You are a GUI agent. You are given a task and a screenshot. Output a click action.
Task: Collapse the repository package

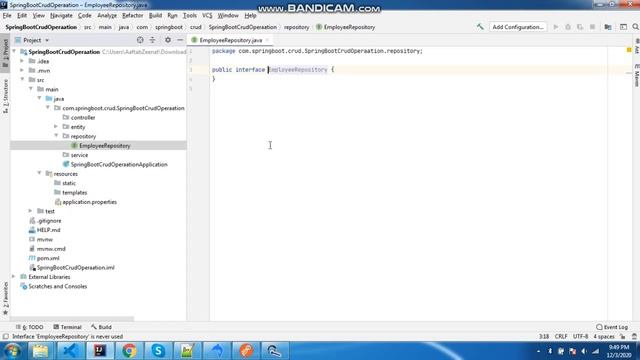click(56, 136)
